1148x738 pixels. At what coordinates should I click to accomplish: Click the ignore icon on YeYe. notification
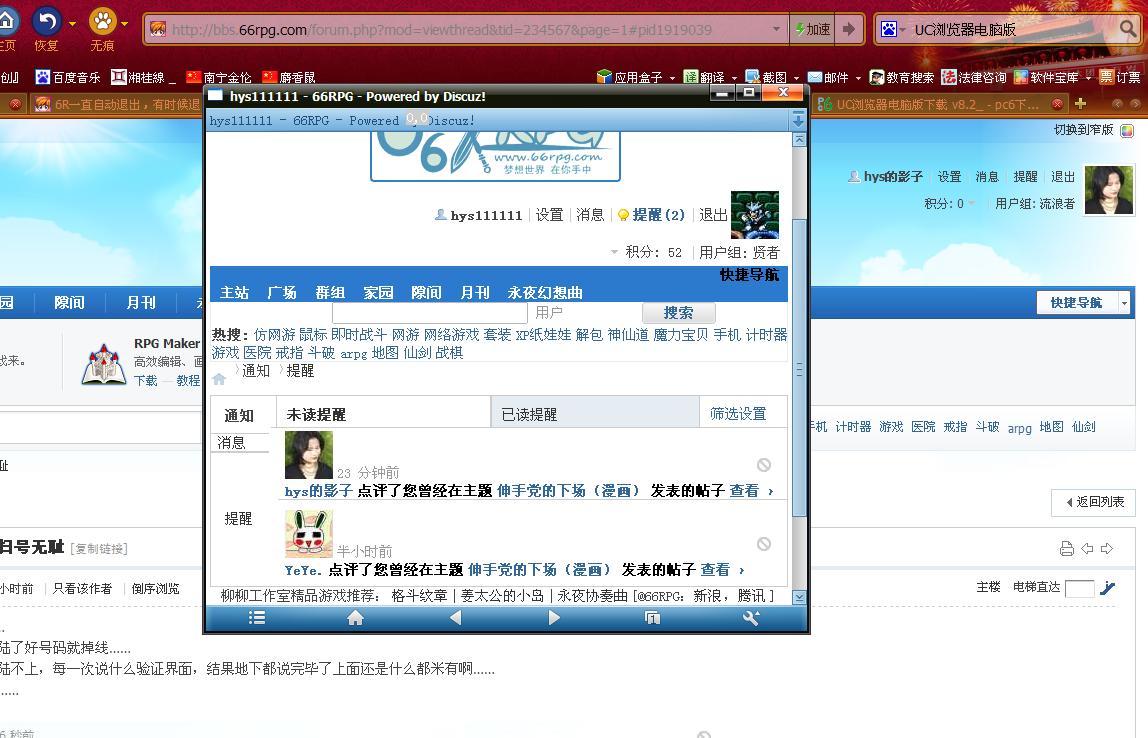point(764,544)
